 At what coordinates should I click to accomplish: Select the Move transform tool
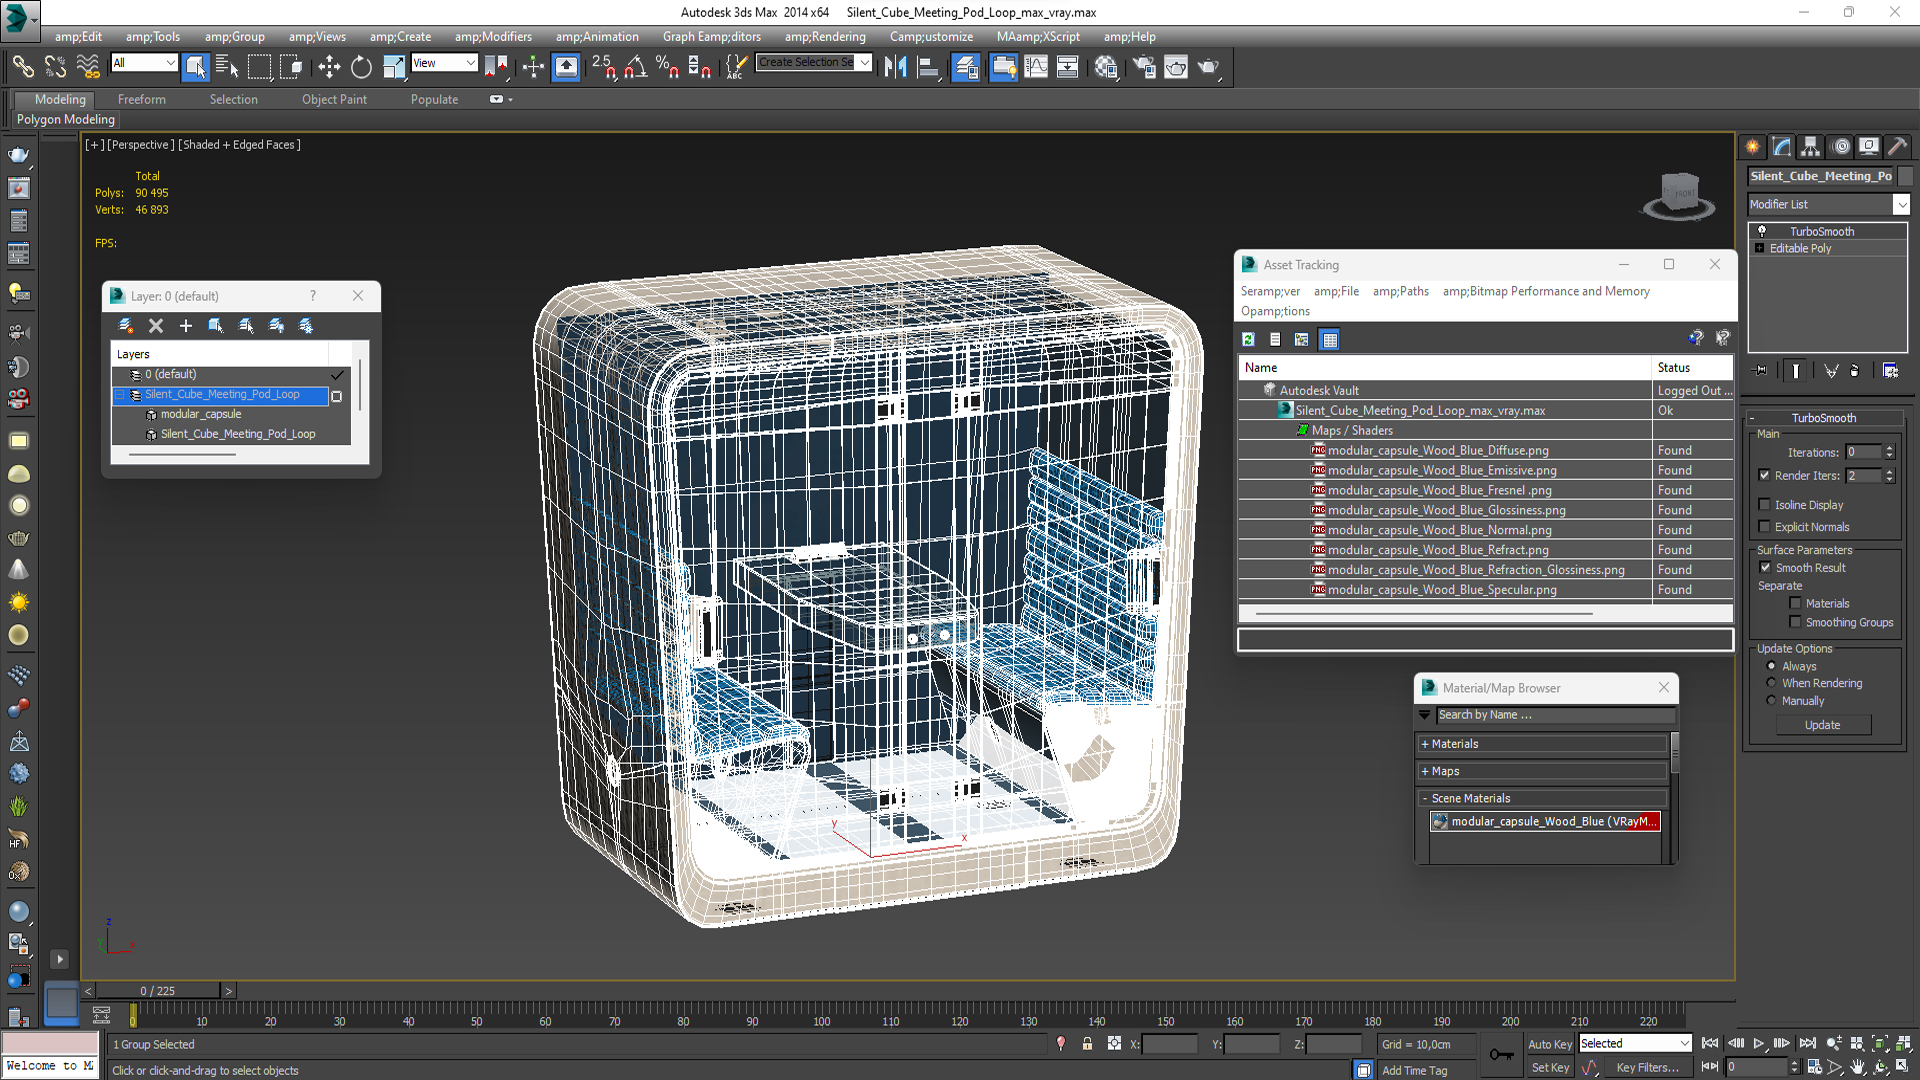tap(329, 67)
